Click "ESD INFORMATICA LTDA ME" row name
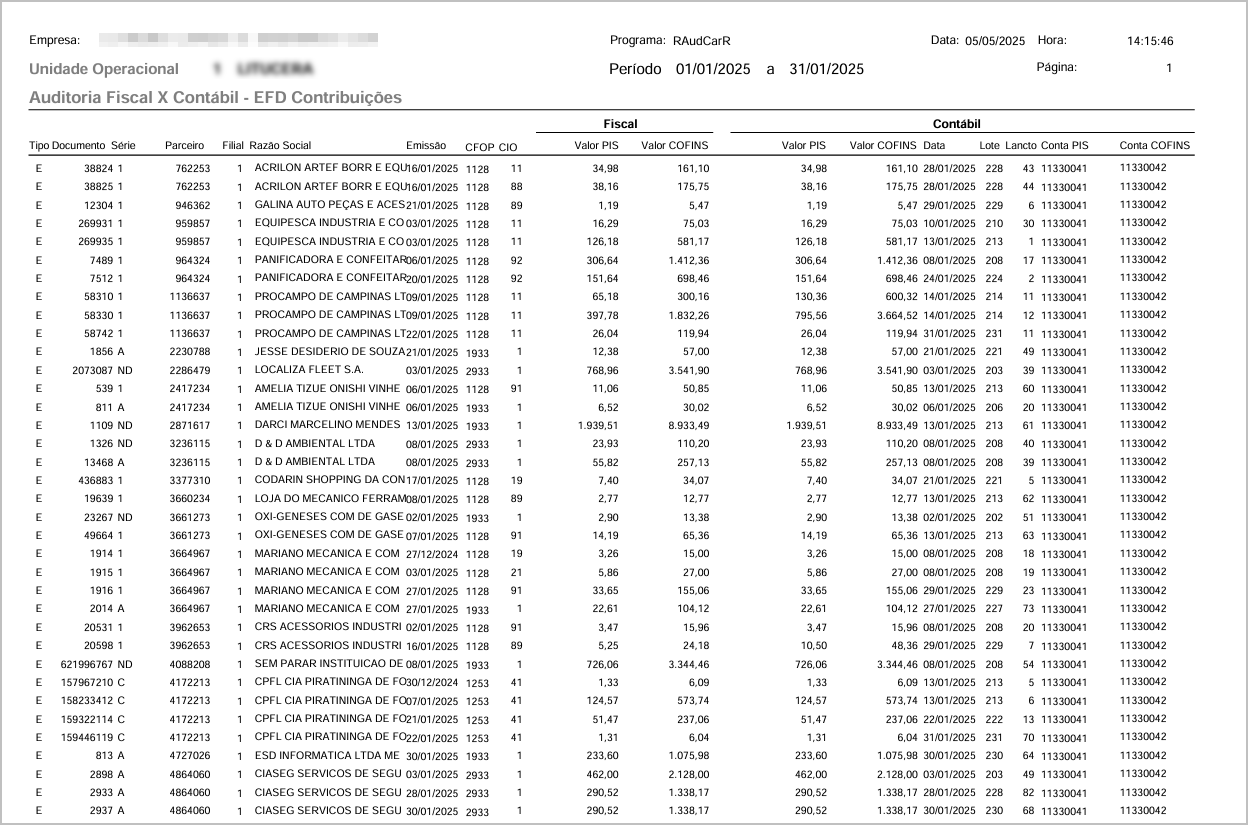 point(328,756)
